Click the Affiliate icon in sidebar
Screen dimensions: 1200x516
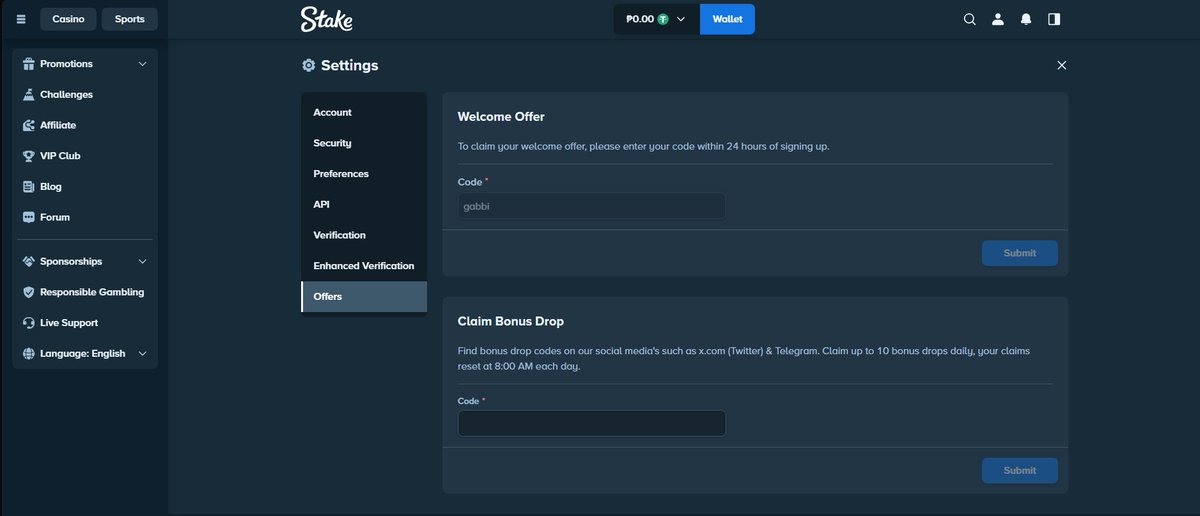[29, 126]
